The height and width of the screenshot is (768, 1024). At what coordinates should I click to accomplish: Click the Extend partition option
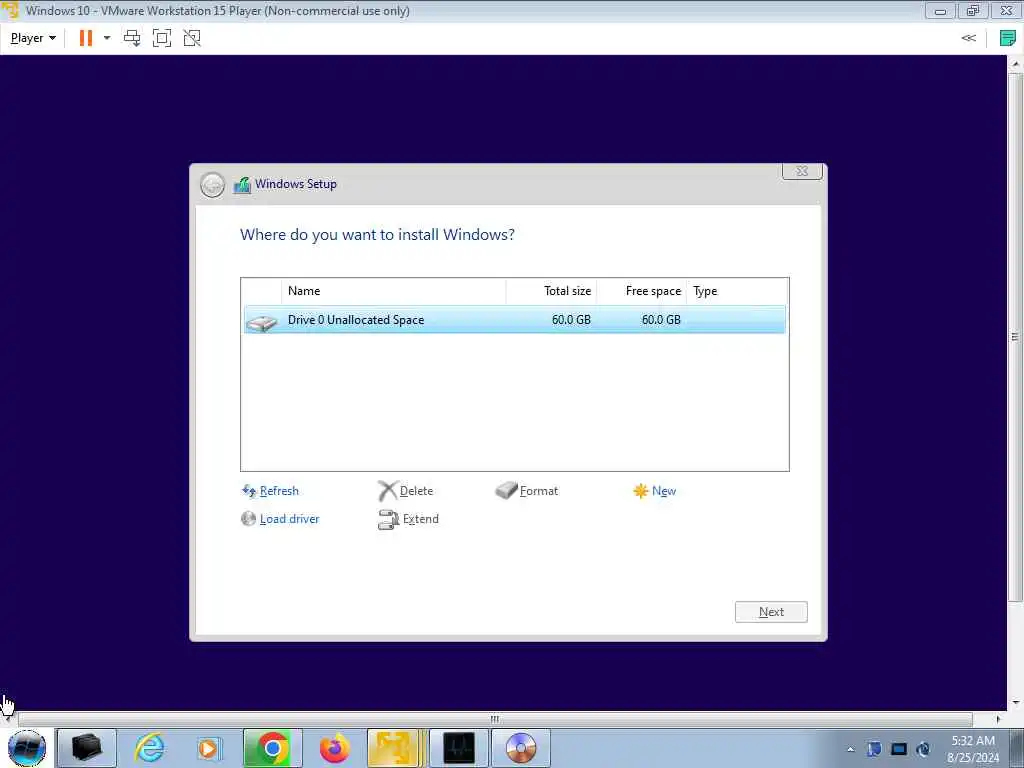tap(421, 519)
